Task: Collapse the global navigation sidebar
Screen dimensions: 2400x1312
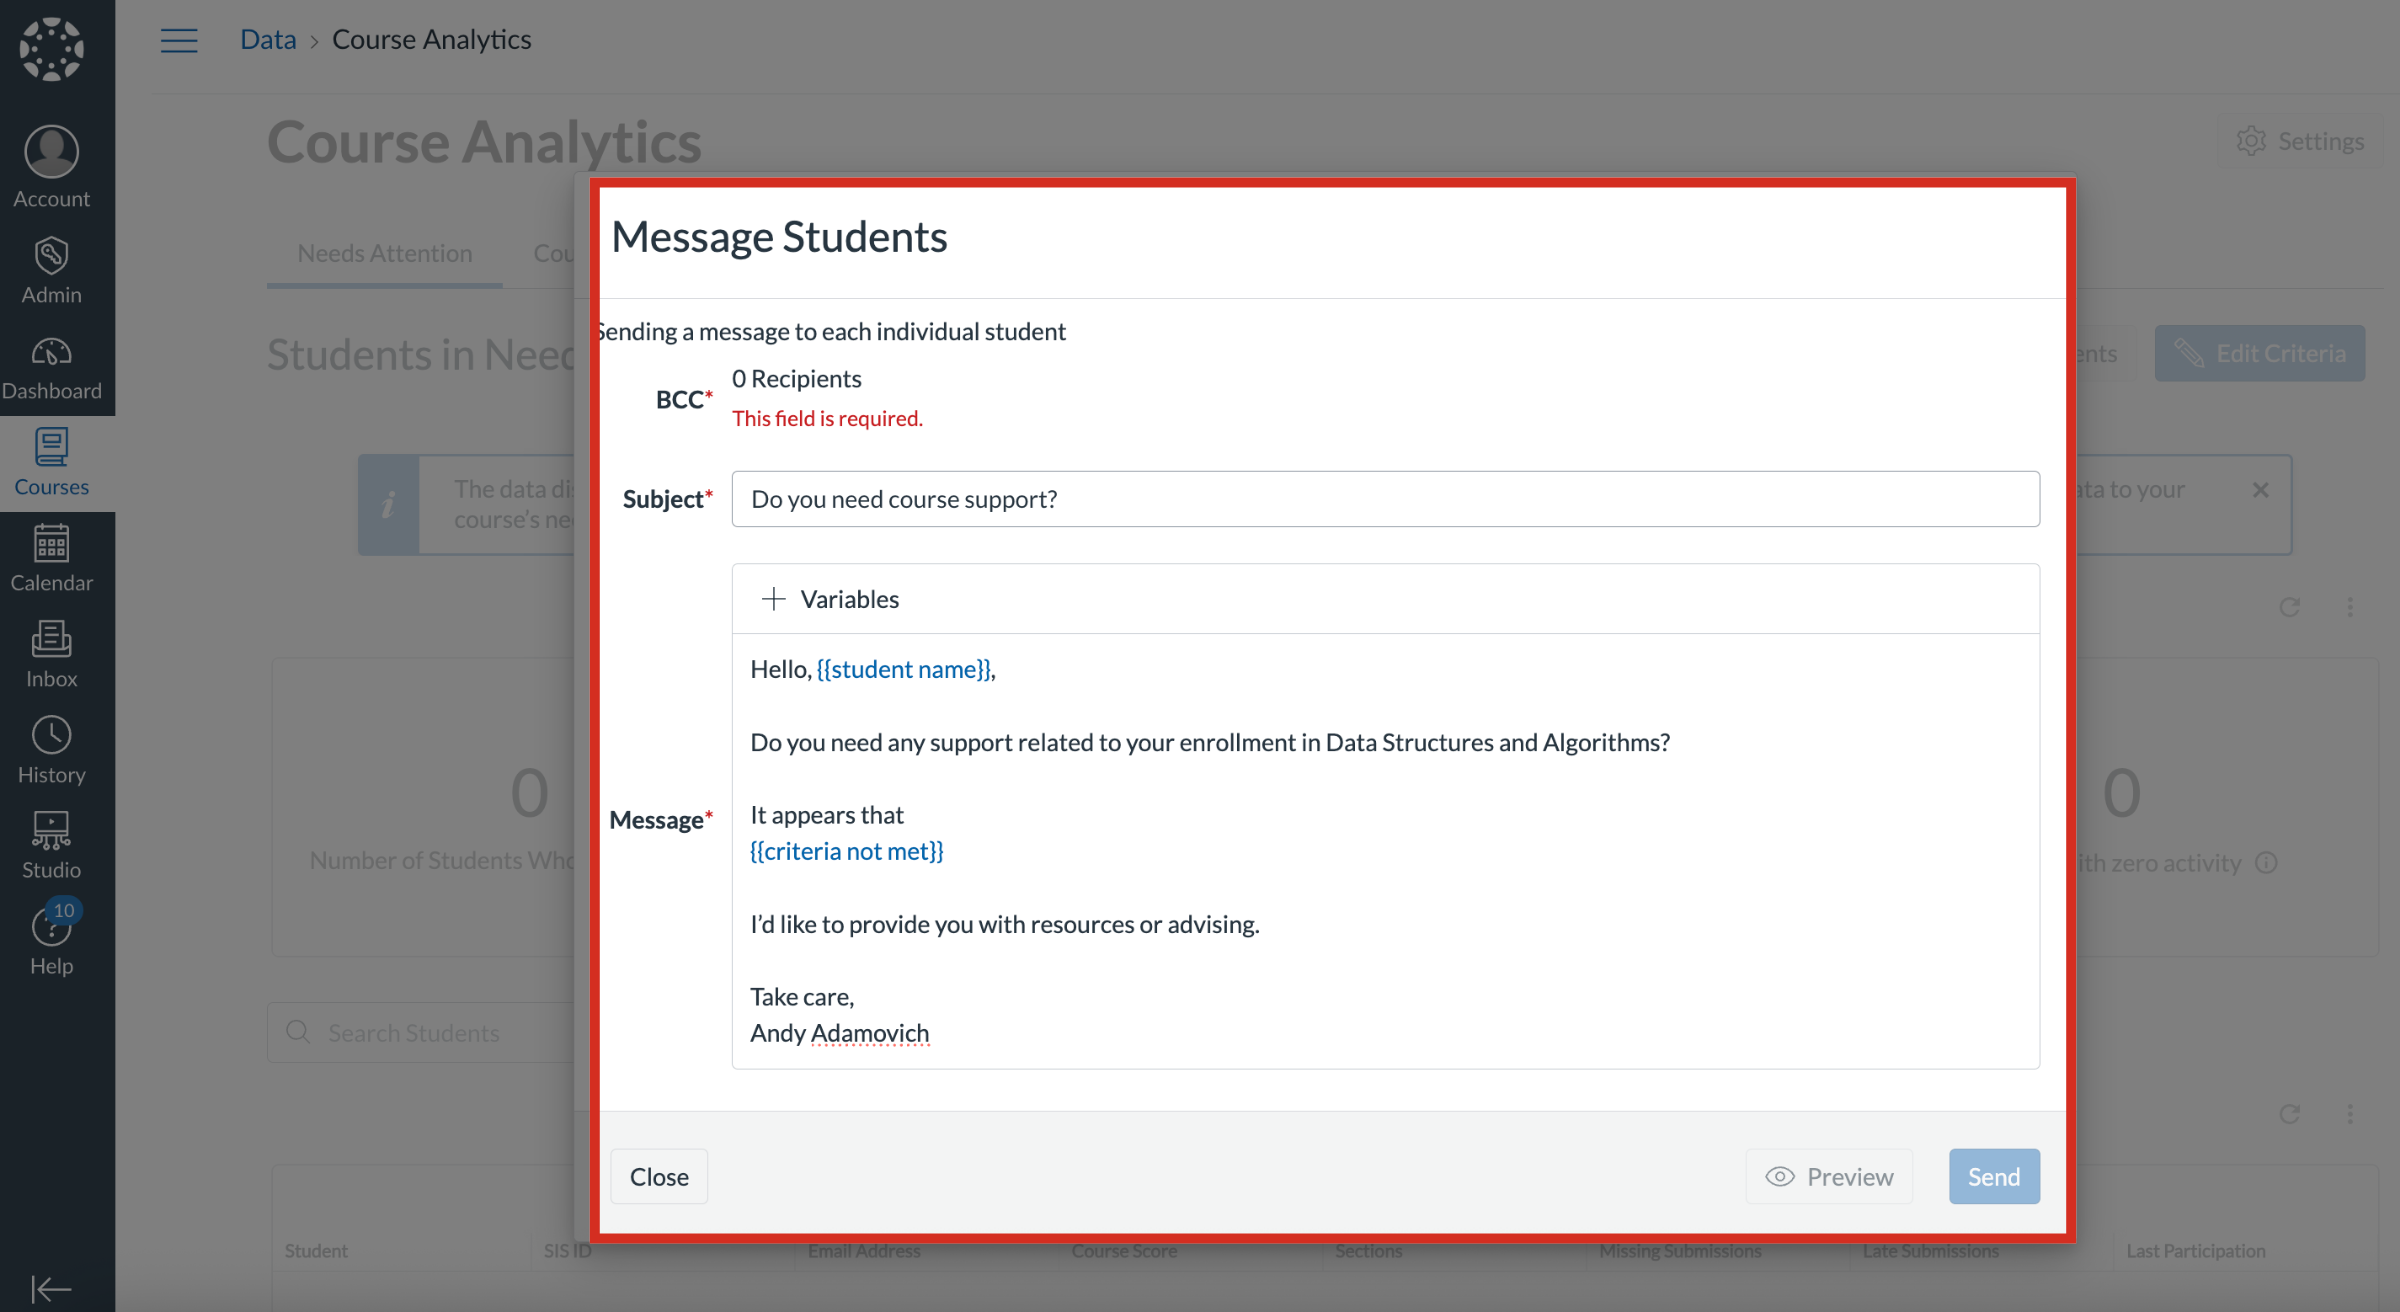Action: [x=51, y=1288]
